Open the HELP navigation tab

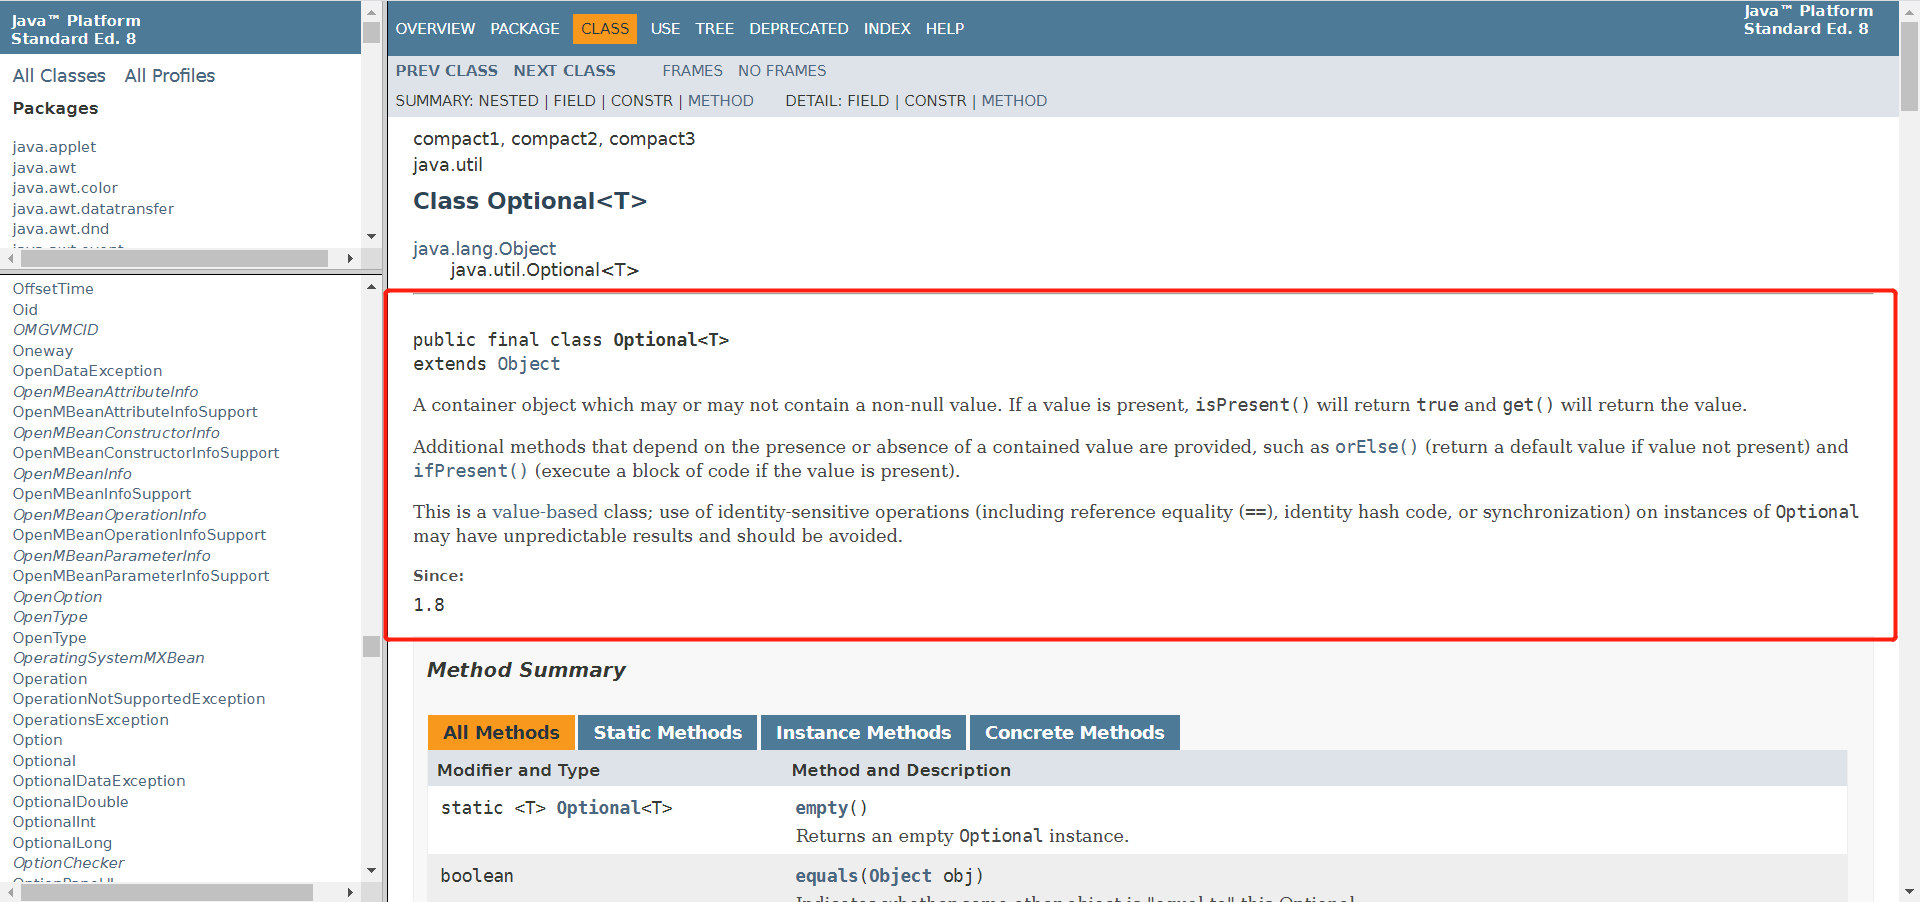tap(945, 29)
